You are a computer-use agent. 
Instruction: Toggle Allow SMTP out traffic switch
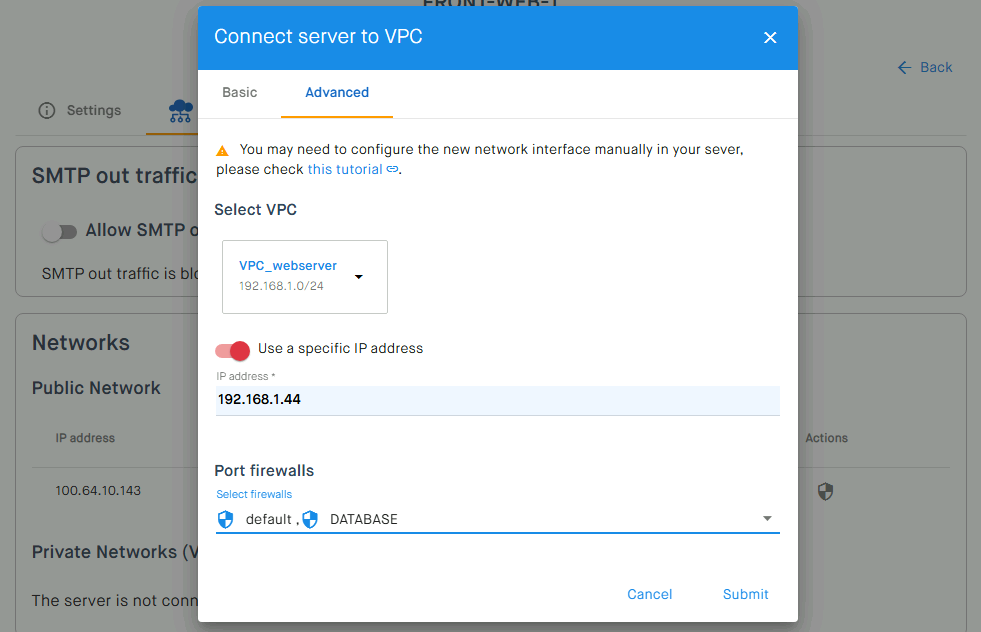(59, 232)
